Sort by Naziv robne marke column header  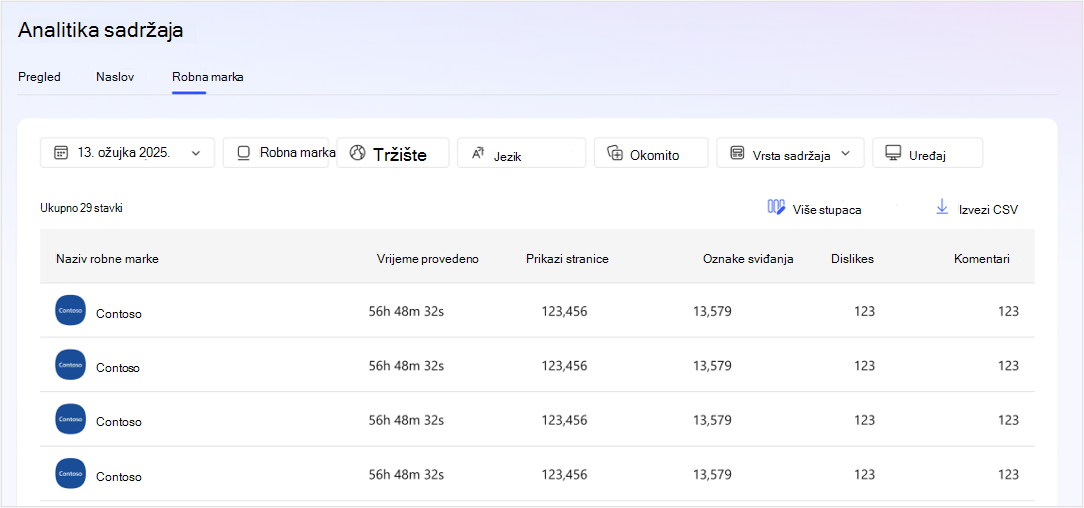coord(107,259)
